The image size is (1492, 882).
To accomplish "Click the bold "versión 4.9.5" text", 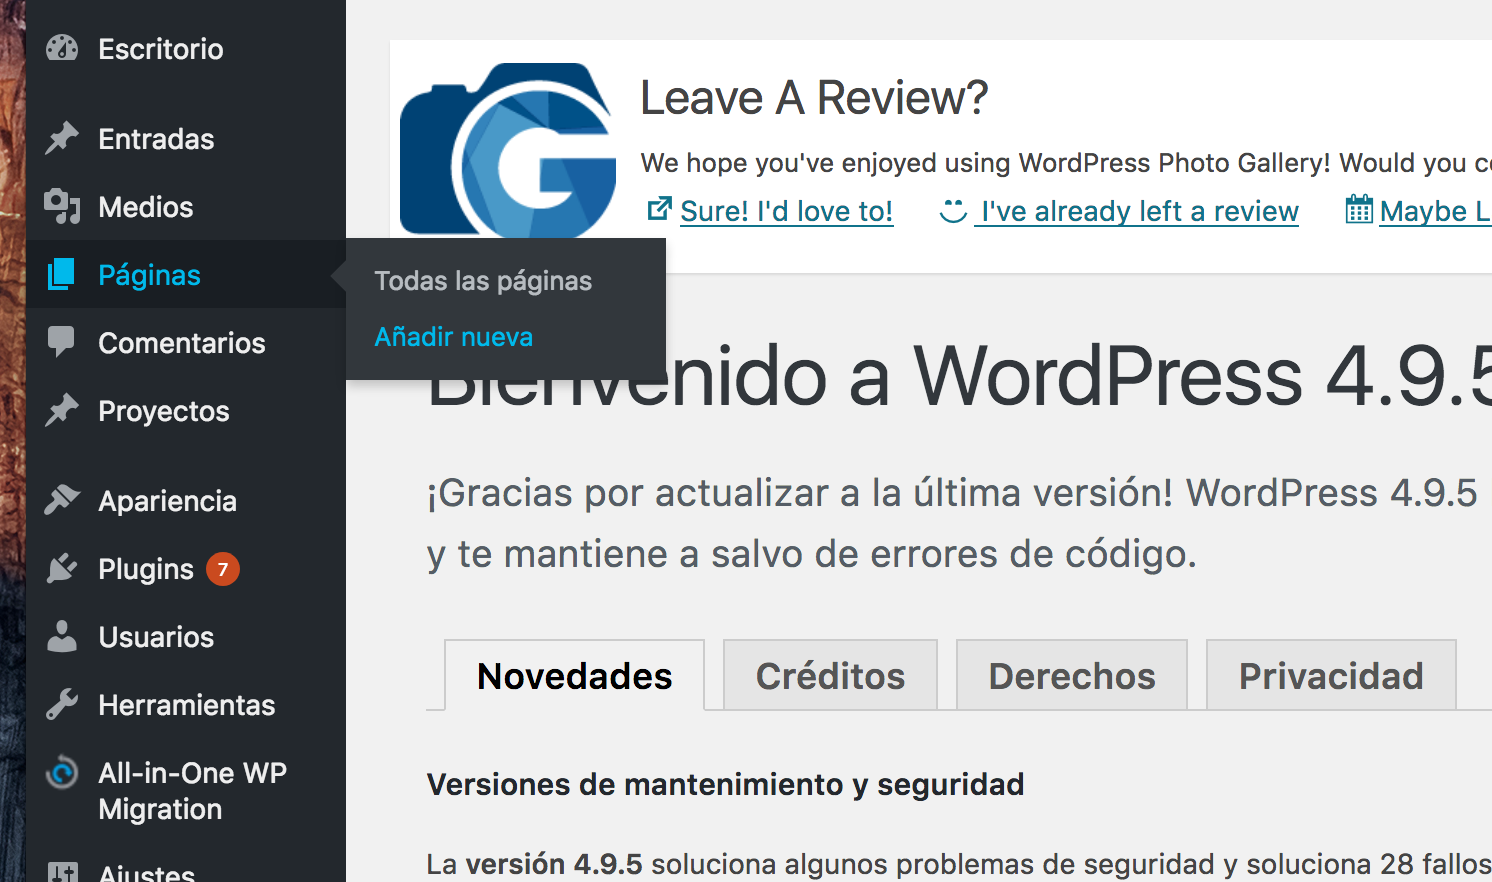I will [x=554, y=864].
